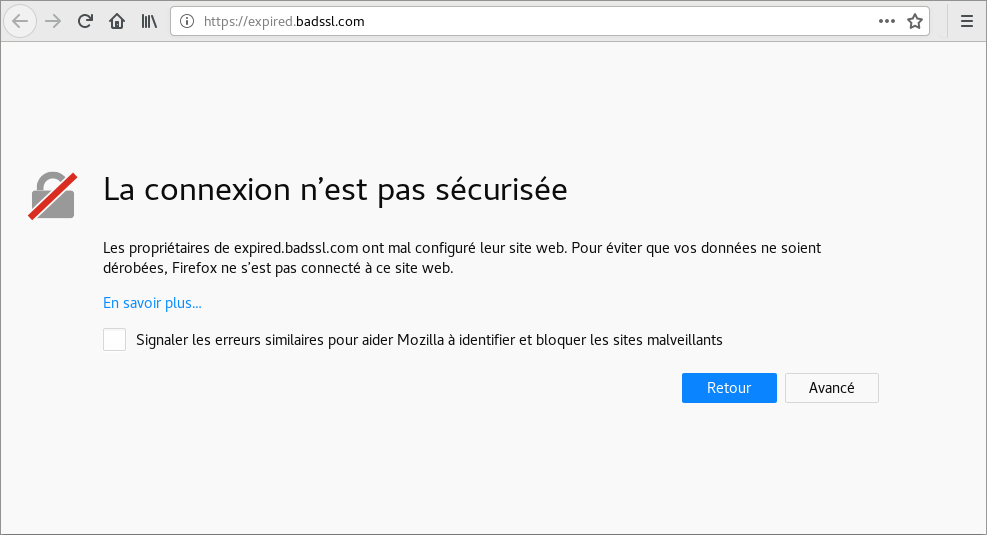Click the 'Firefox ne s'est pas connecté' sentence

click(312, 268)
